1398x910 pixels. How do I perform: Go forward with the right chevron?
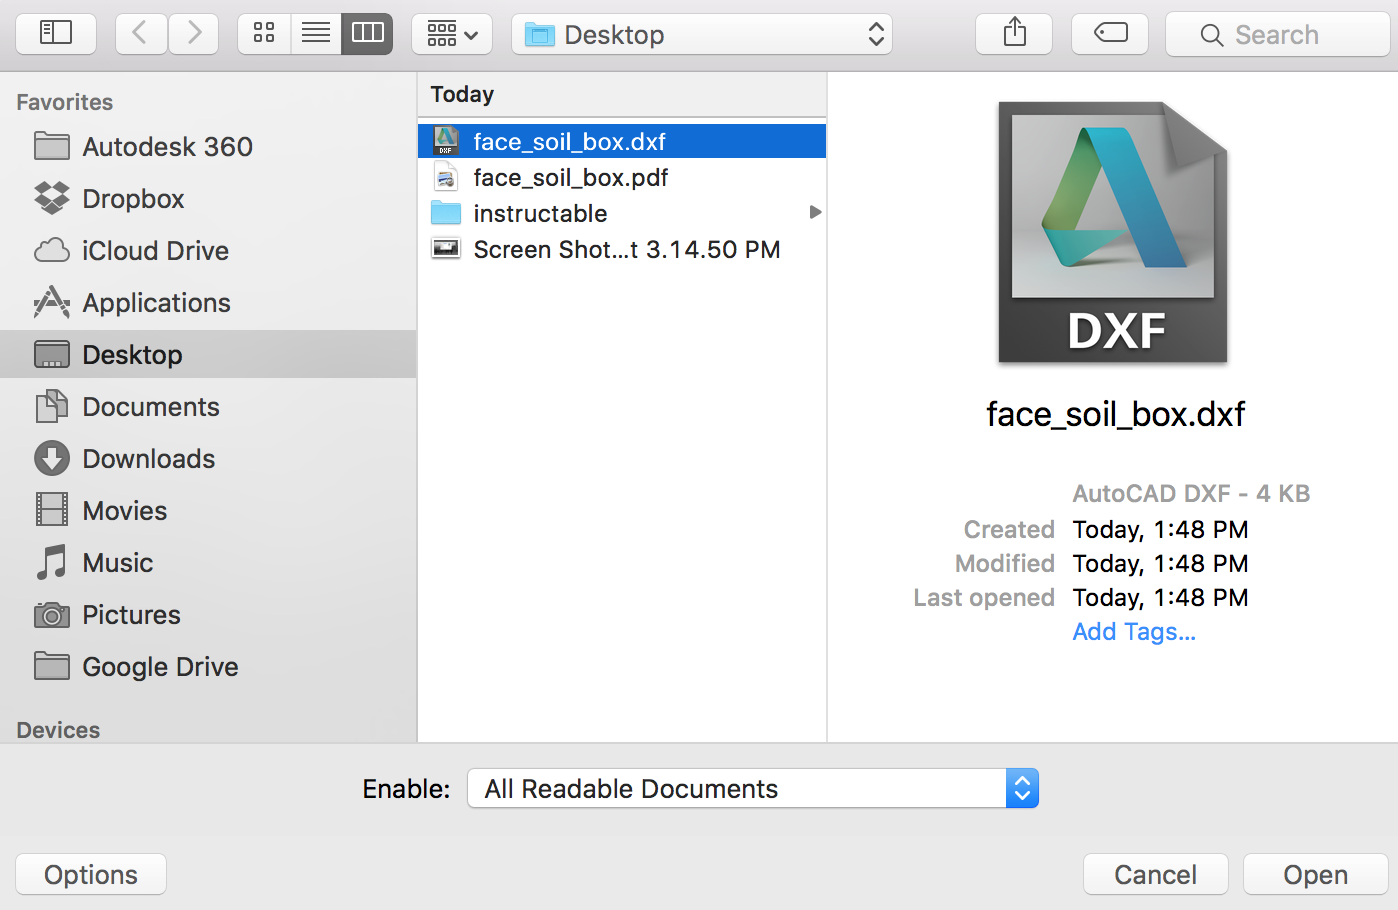coord(194,34)
